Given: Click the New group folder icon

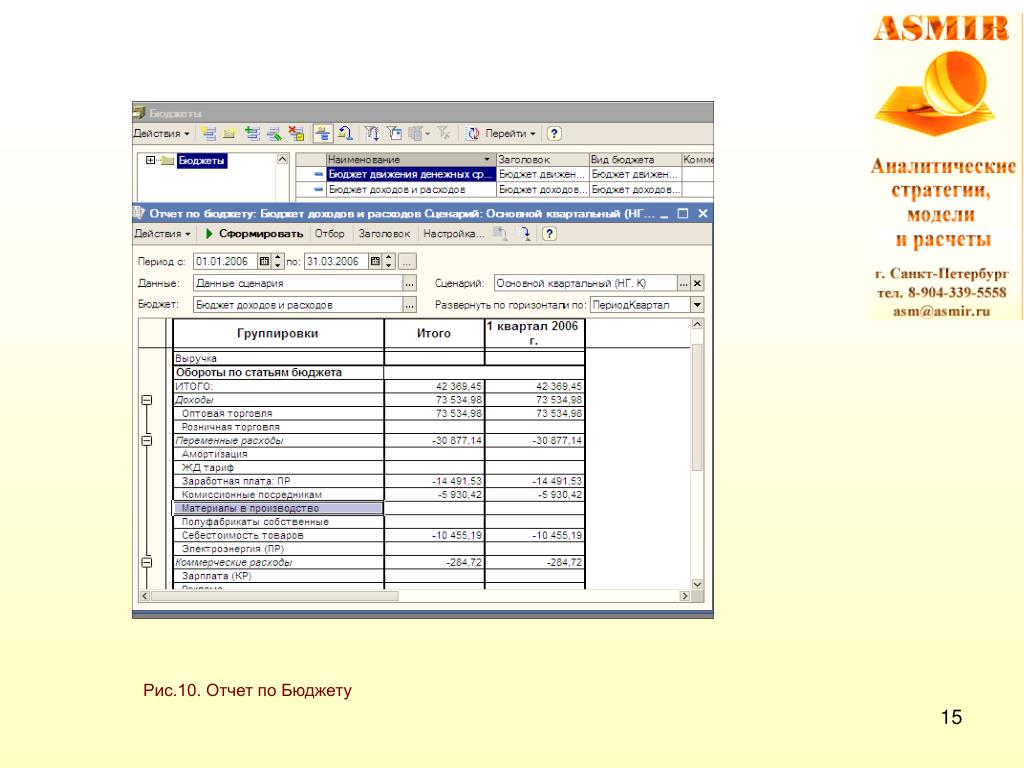Looking at the screenshot, I should [x=229, y=134].
